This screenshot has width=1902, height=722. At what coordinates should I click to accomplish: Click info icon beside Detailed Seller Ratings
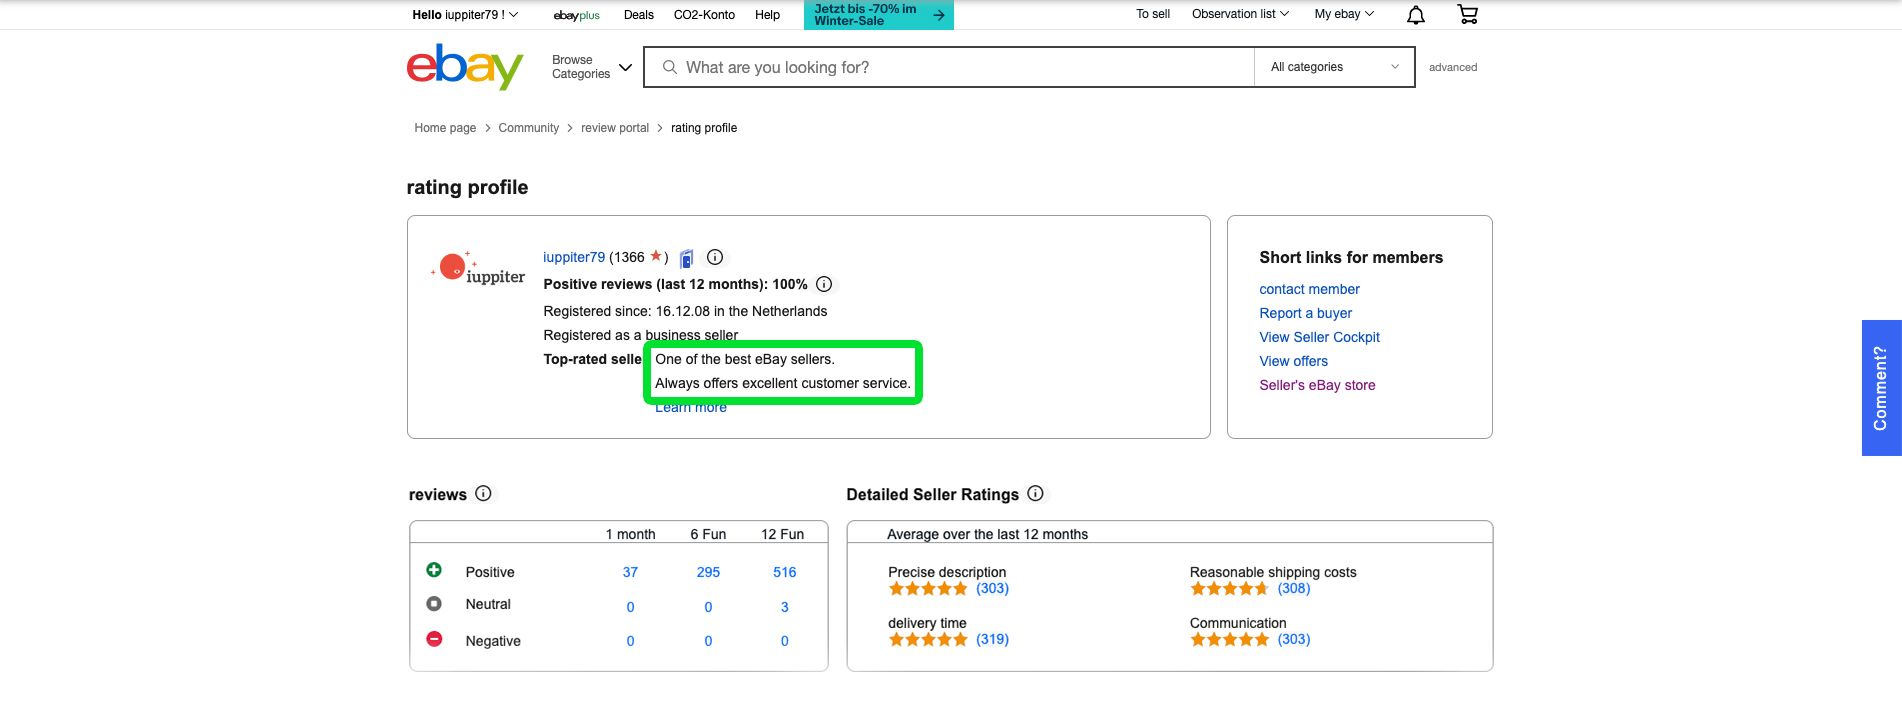[x=1035, y=494]
